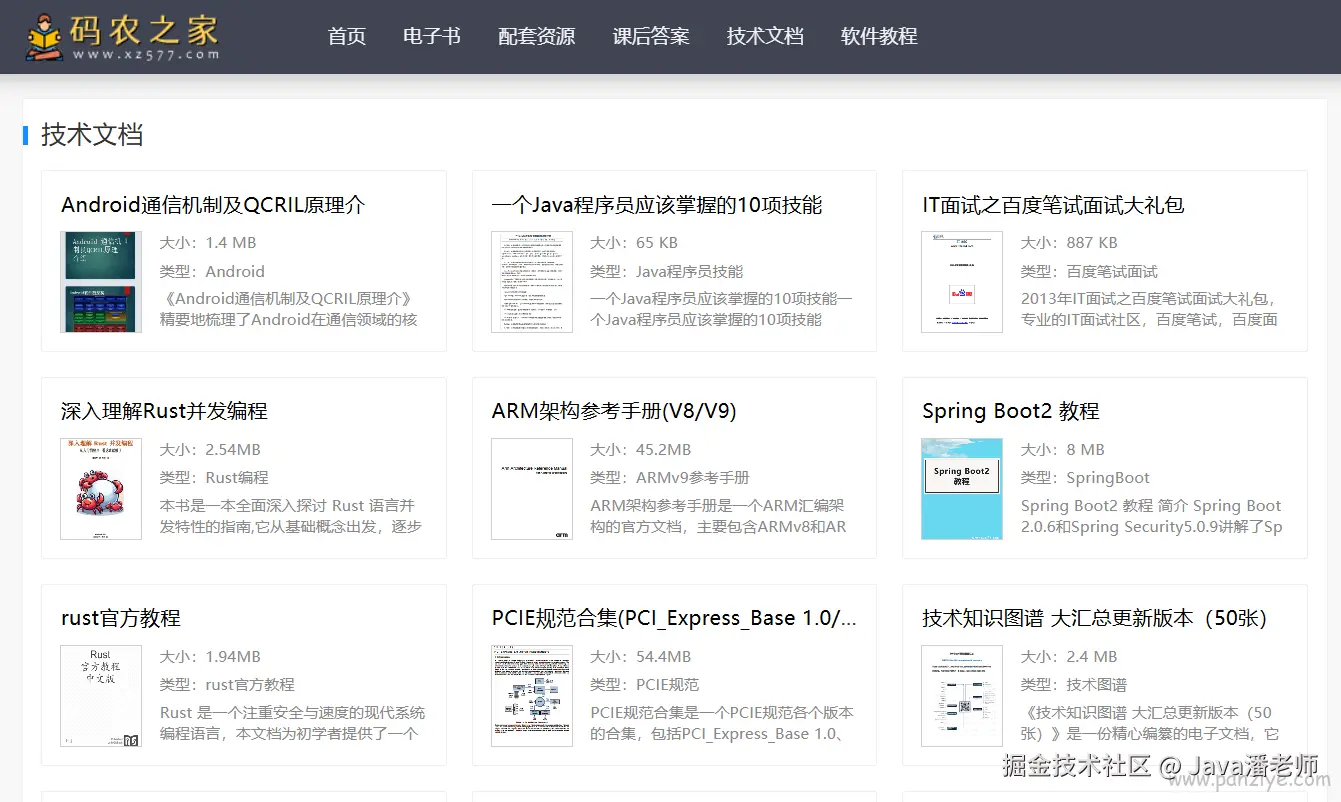The width and height of the screenshot is (1341, 802).
Task: Click the 大小：2.4 MB text
Action: pos(1069,656)
